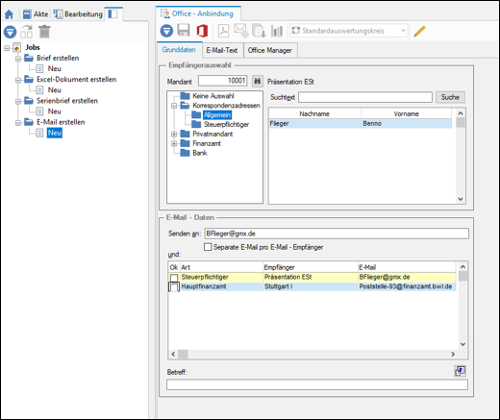Switch to the Office Manager tab
500x420 pixels.
pos(270,50)
